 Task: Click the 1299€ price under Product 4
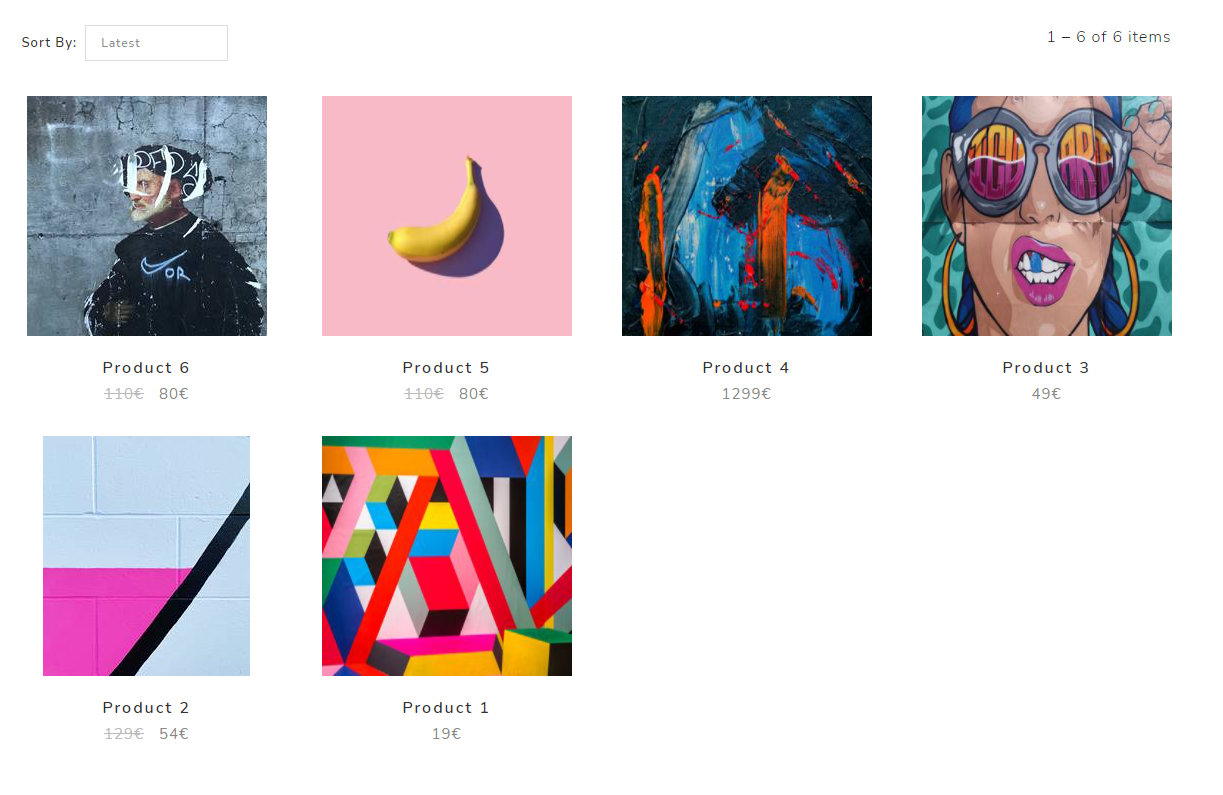point(746,394)
